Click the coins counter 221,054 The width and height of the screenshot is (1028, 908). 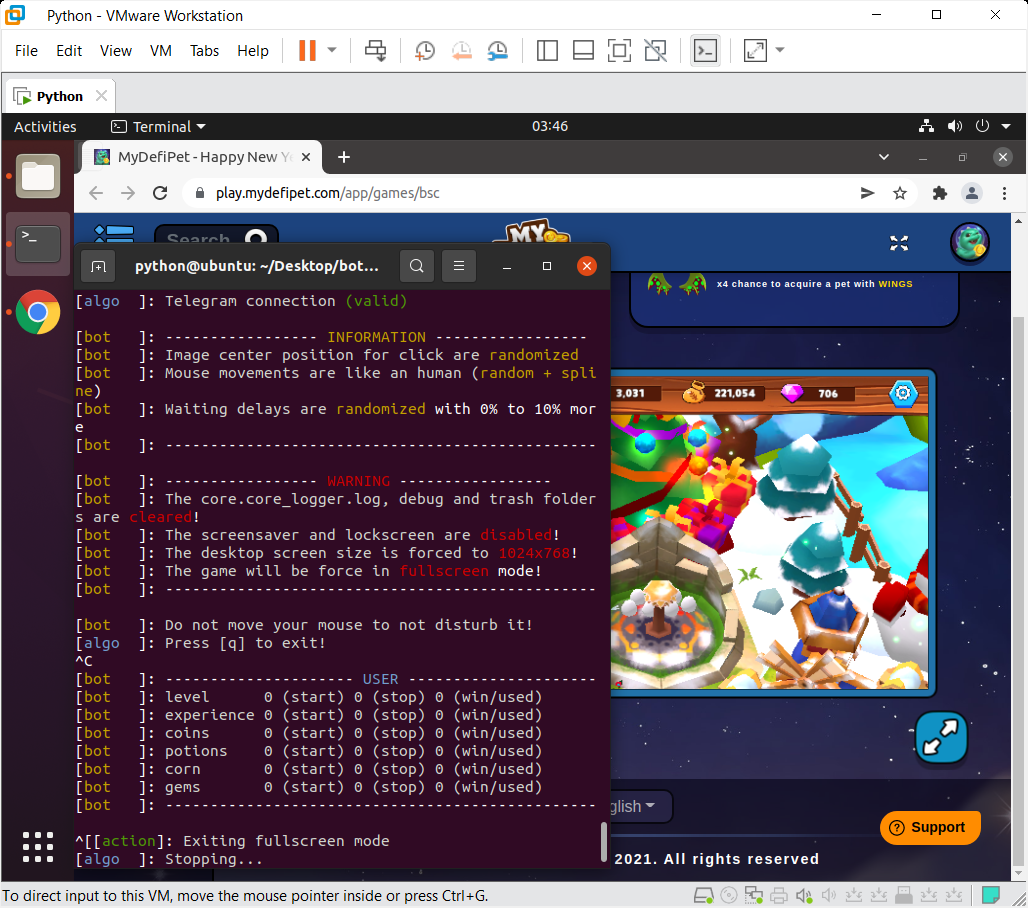coord(724,393)
